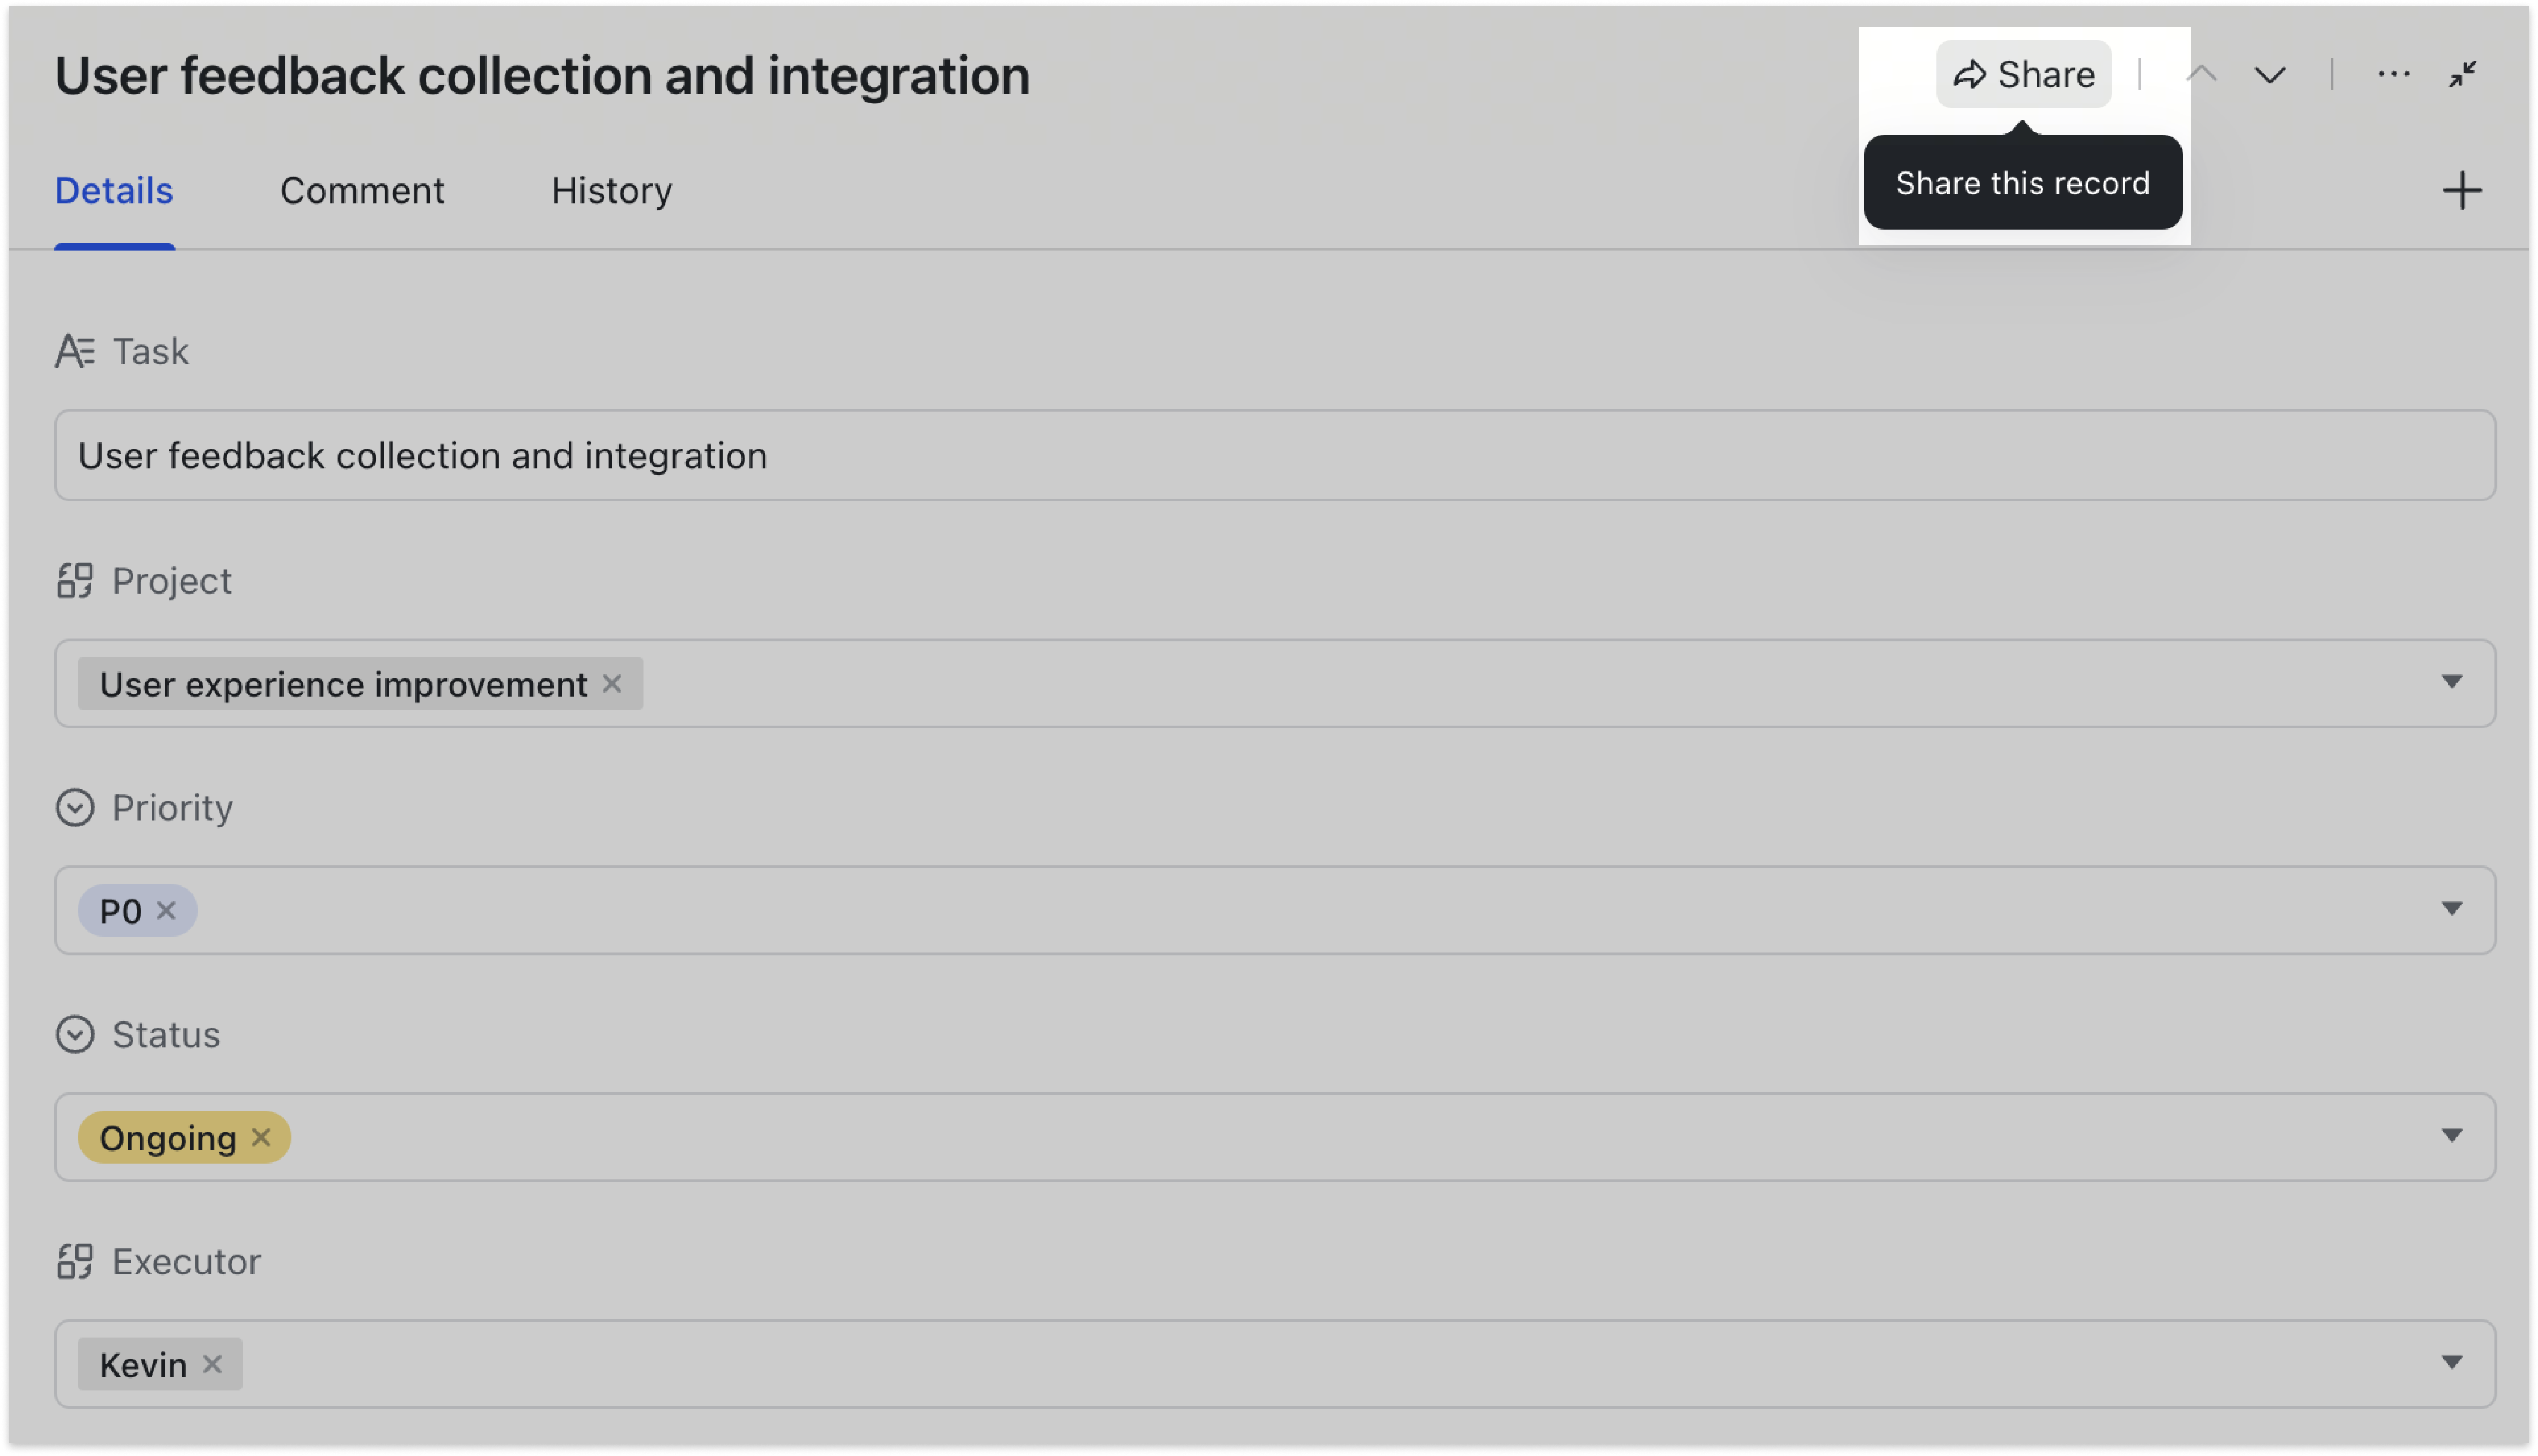Clear the Ongoing status tag
This screenshot has width=2538, height=1456.
(261, 1137)
